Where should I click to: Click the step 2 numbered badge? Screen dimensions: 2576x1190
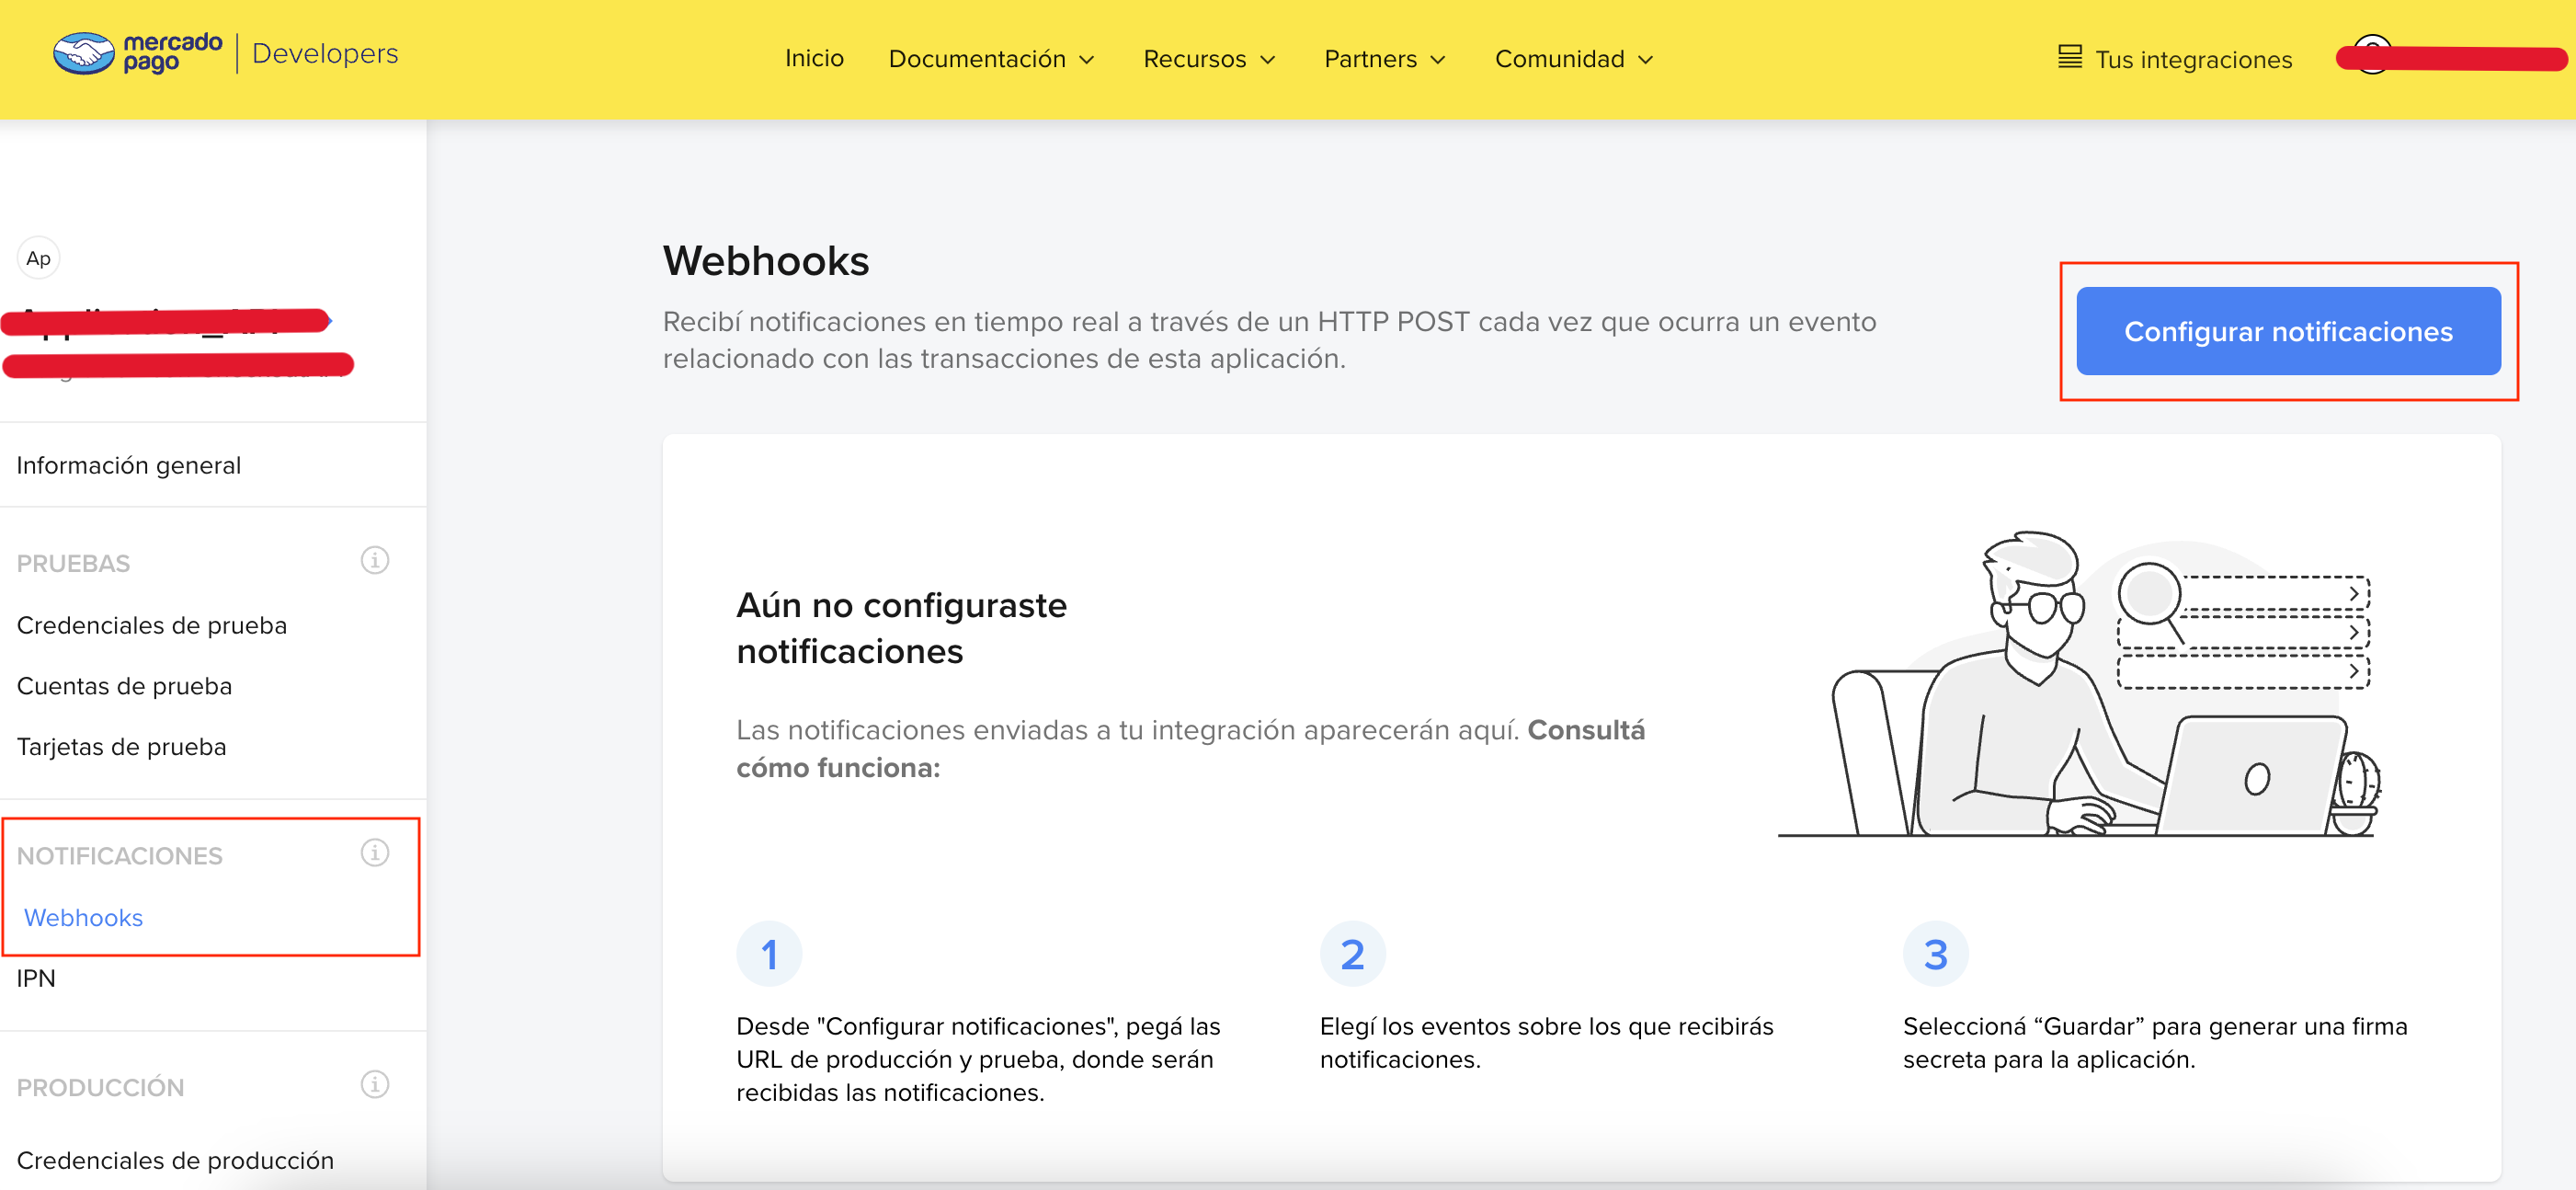pos(1351,953)
